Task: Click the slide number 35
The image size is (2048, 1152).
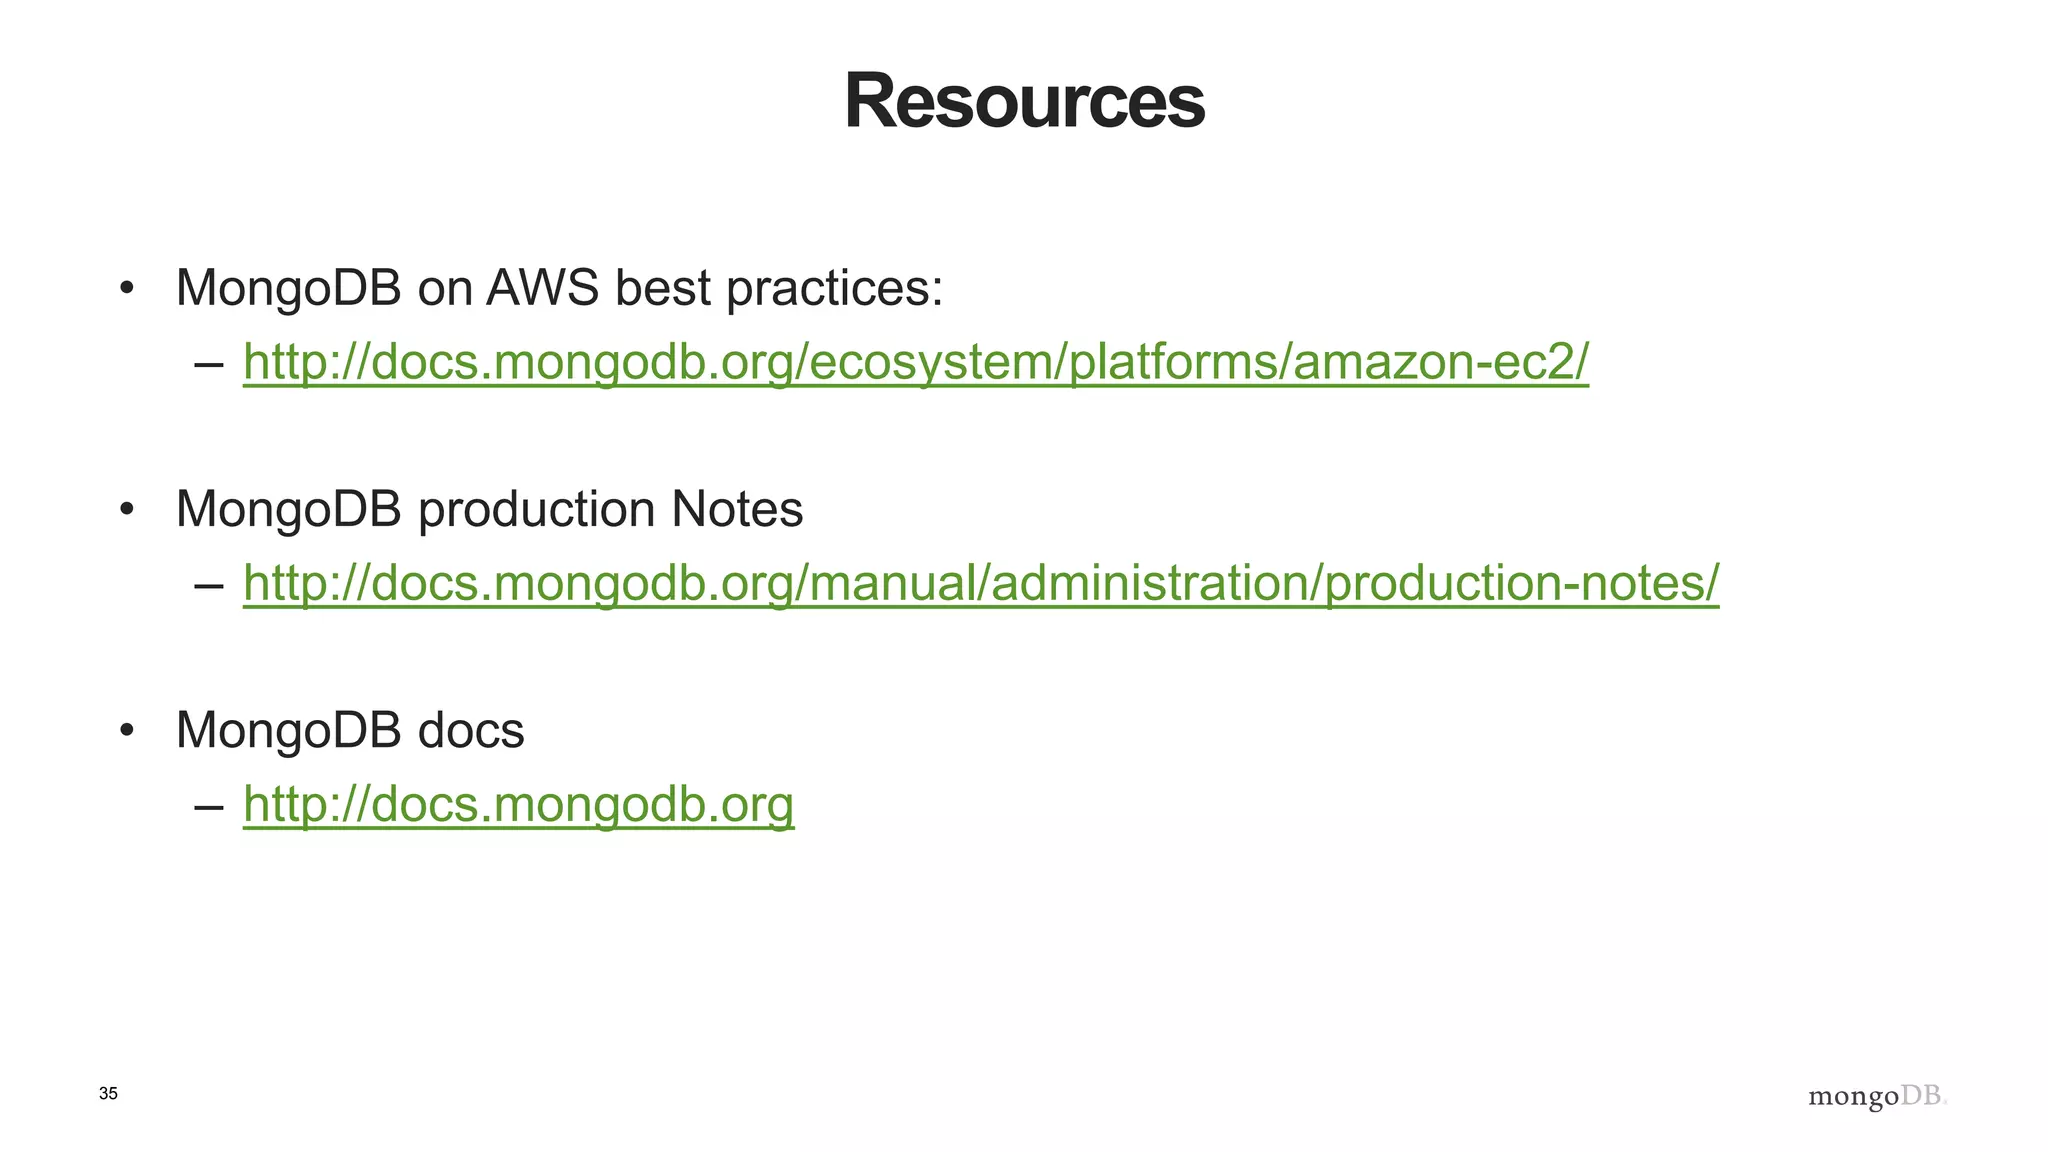Action: point(108,1094)
